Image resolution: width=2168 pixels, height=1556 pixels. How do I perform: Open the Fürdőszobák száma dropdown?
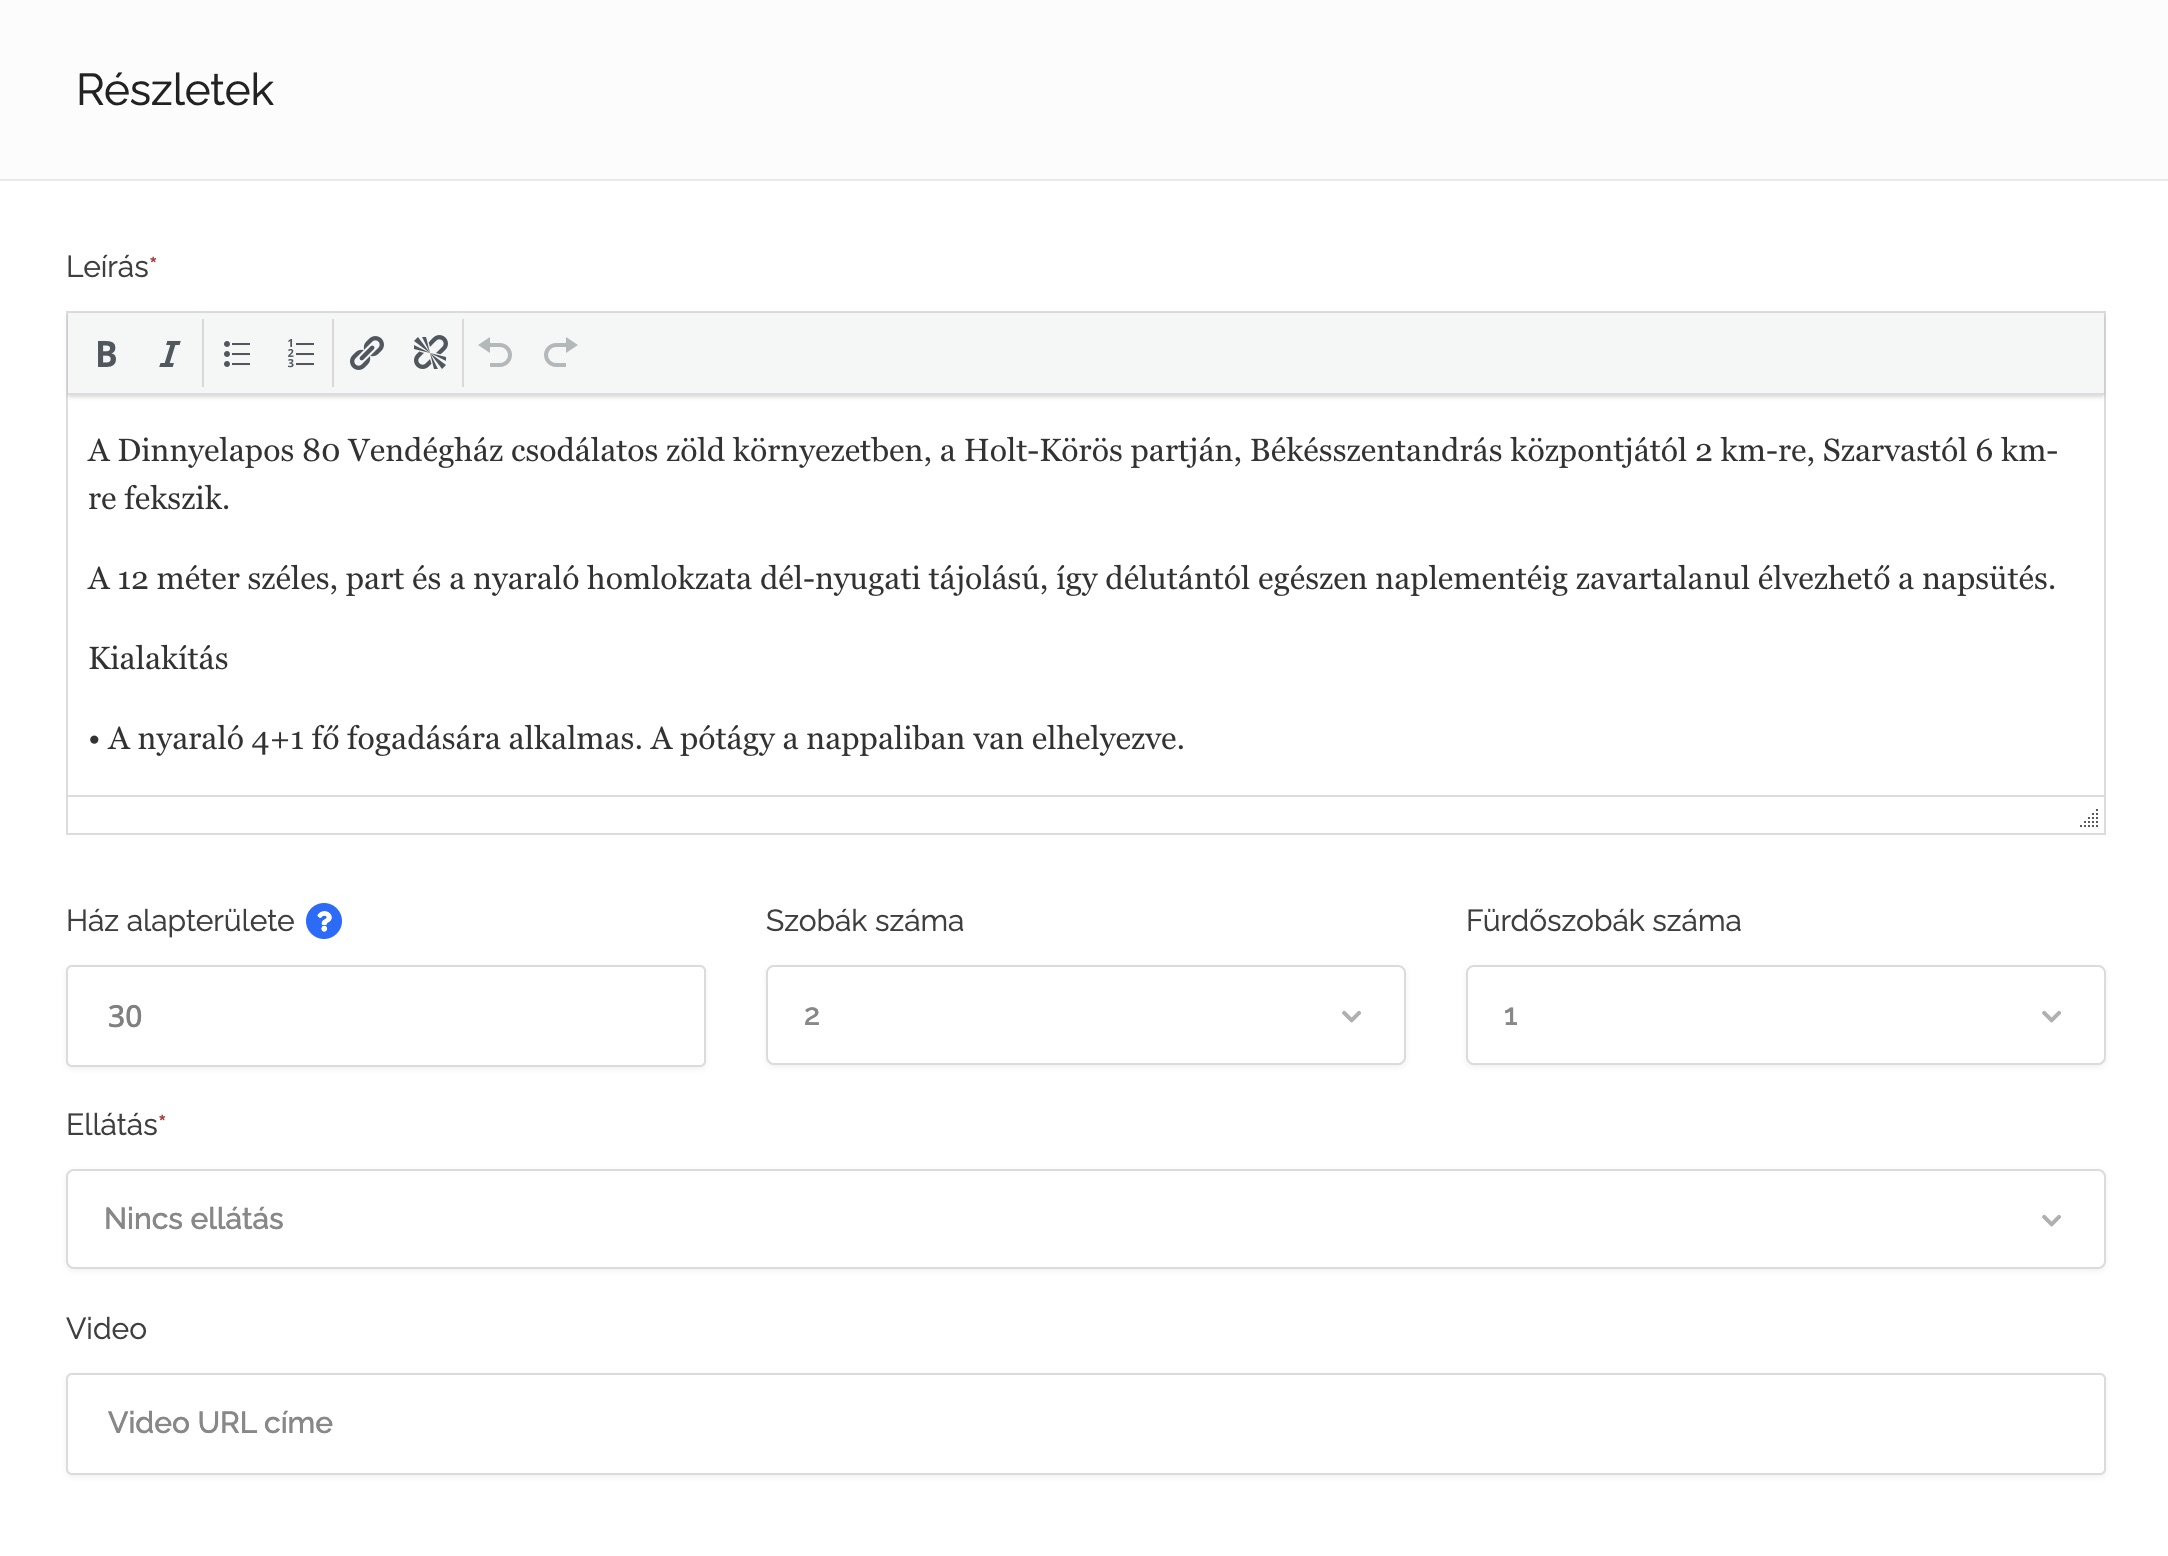pyautogui.click(x=1785, y=1015)
